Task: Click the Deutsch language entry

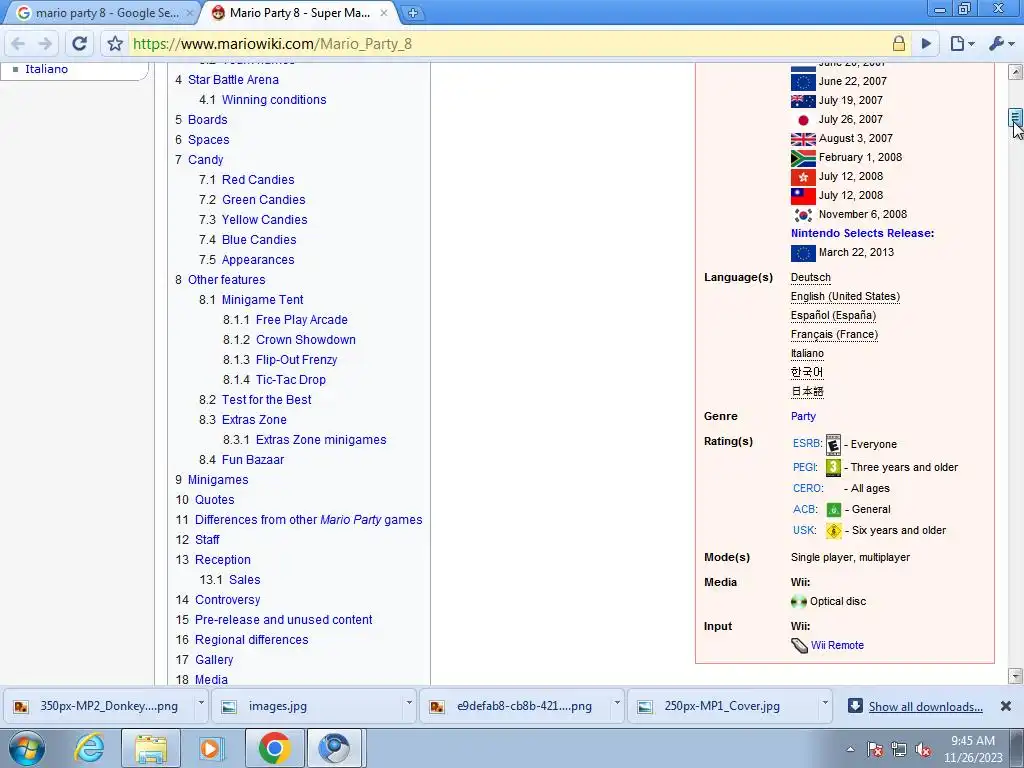Action: coord(810,278)
